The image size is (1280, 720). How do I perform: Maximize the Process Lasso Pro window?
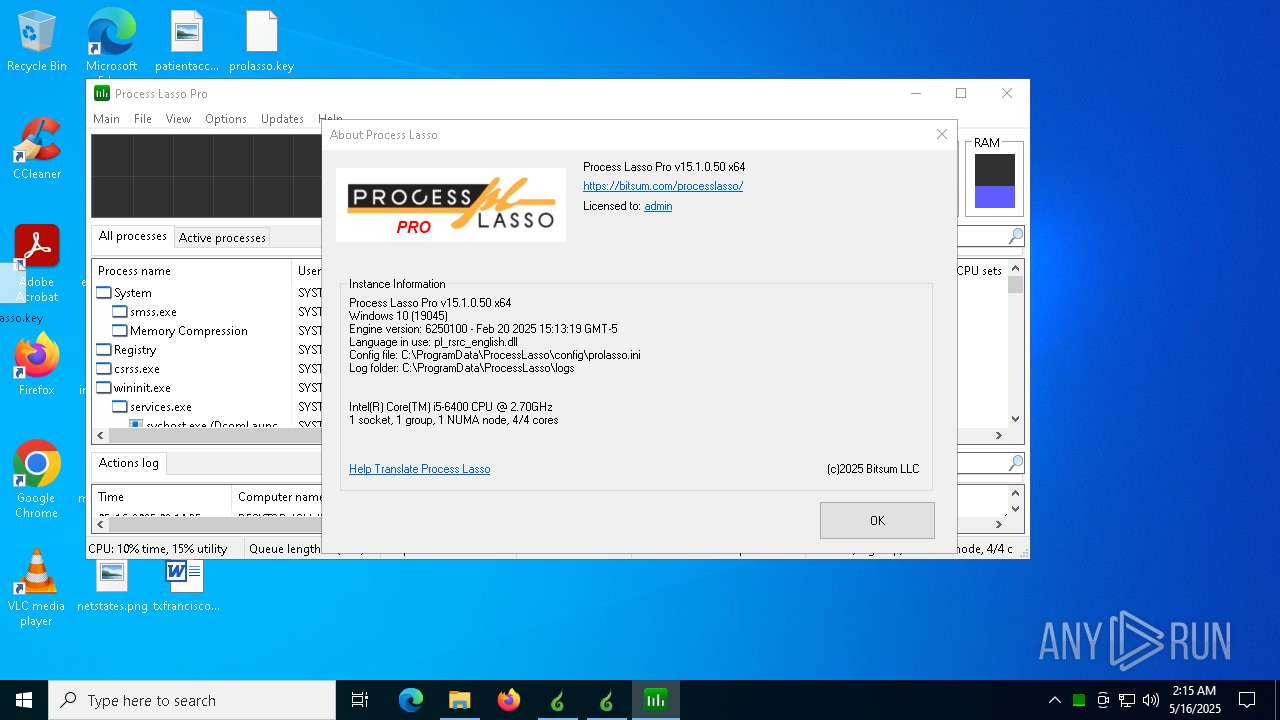pyautogui.click(x=961, y=93)
